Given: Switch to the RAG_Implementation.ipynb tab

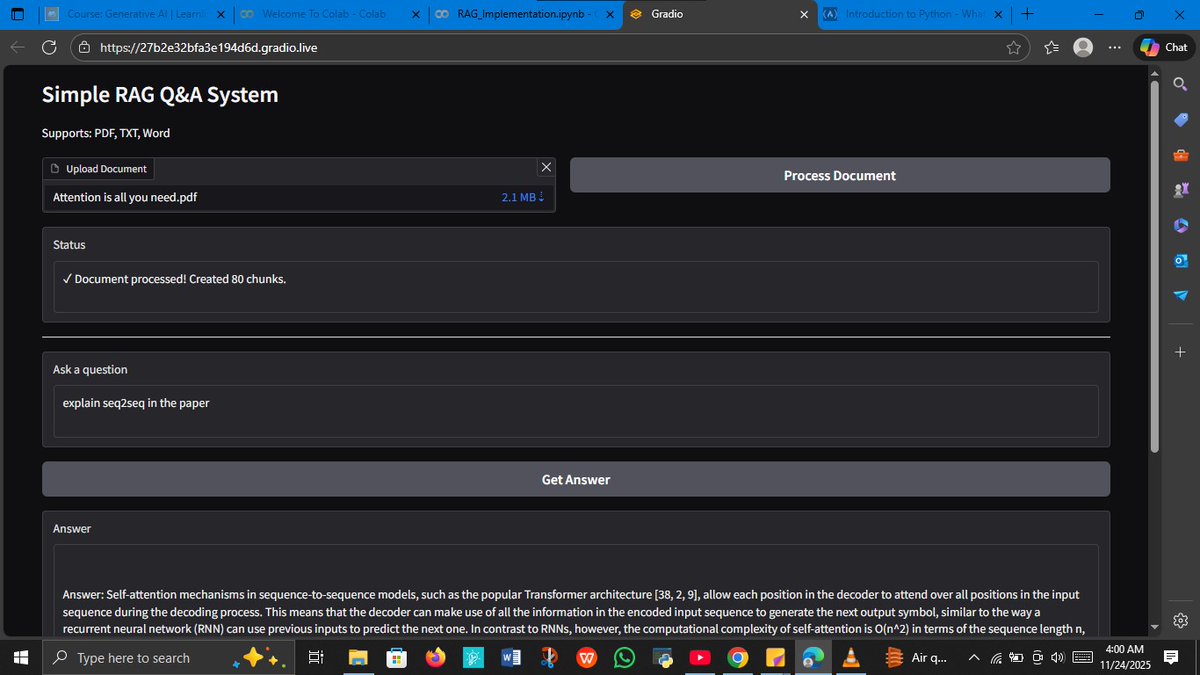Looking at the screenshot, I should 520,15.
